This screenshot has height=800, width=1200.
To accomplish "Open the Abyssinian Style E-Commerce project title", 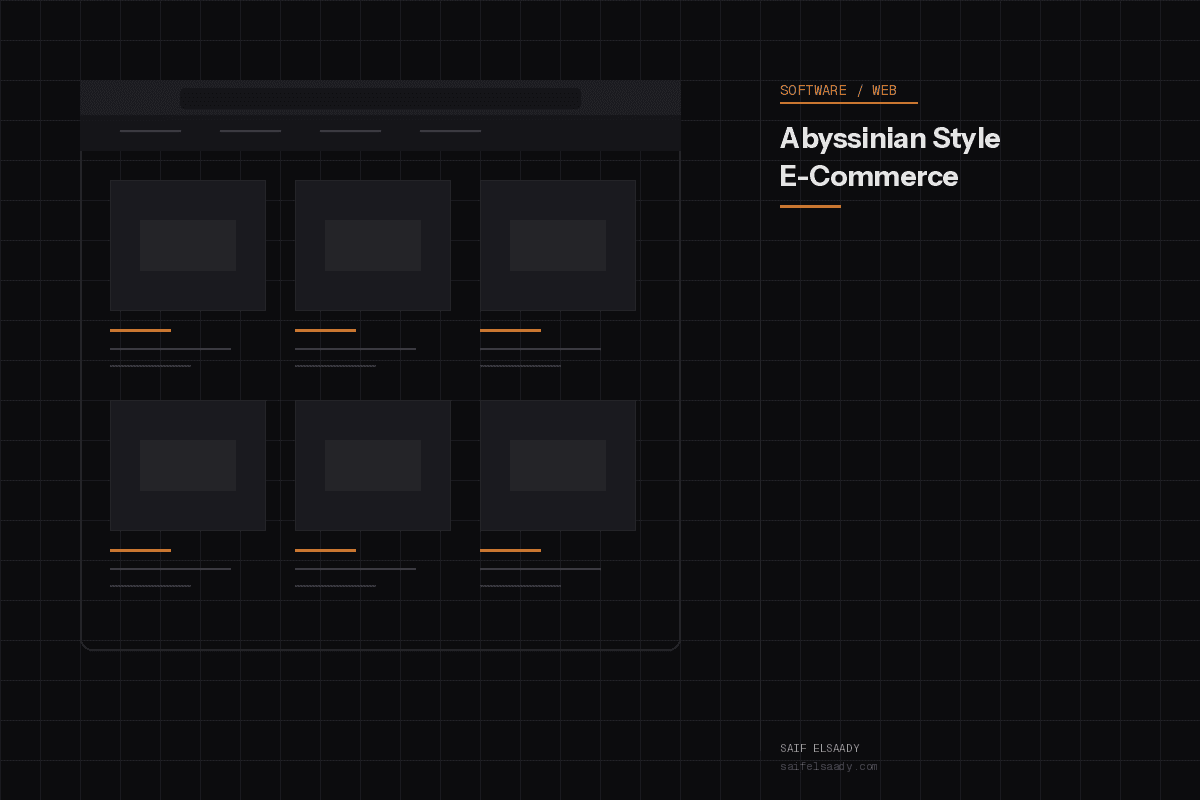I will click(889, 157).
